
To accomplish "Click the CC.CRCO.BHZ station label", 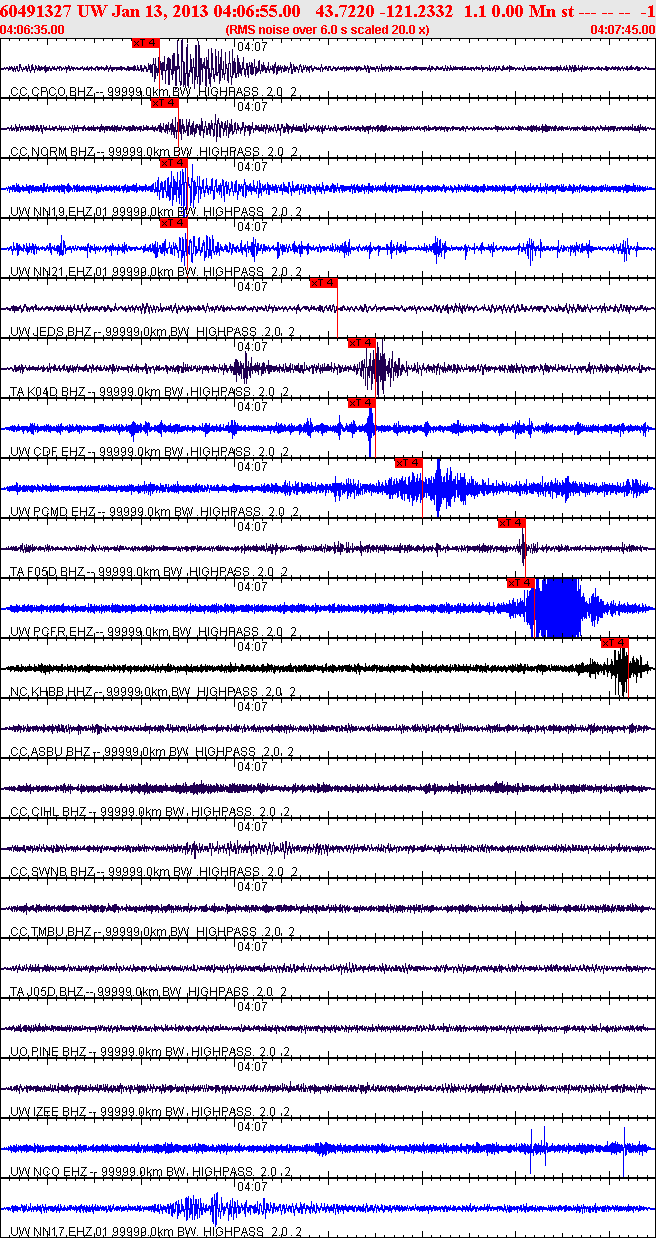I will 51,91.
